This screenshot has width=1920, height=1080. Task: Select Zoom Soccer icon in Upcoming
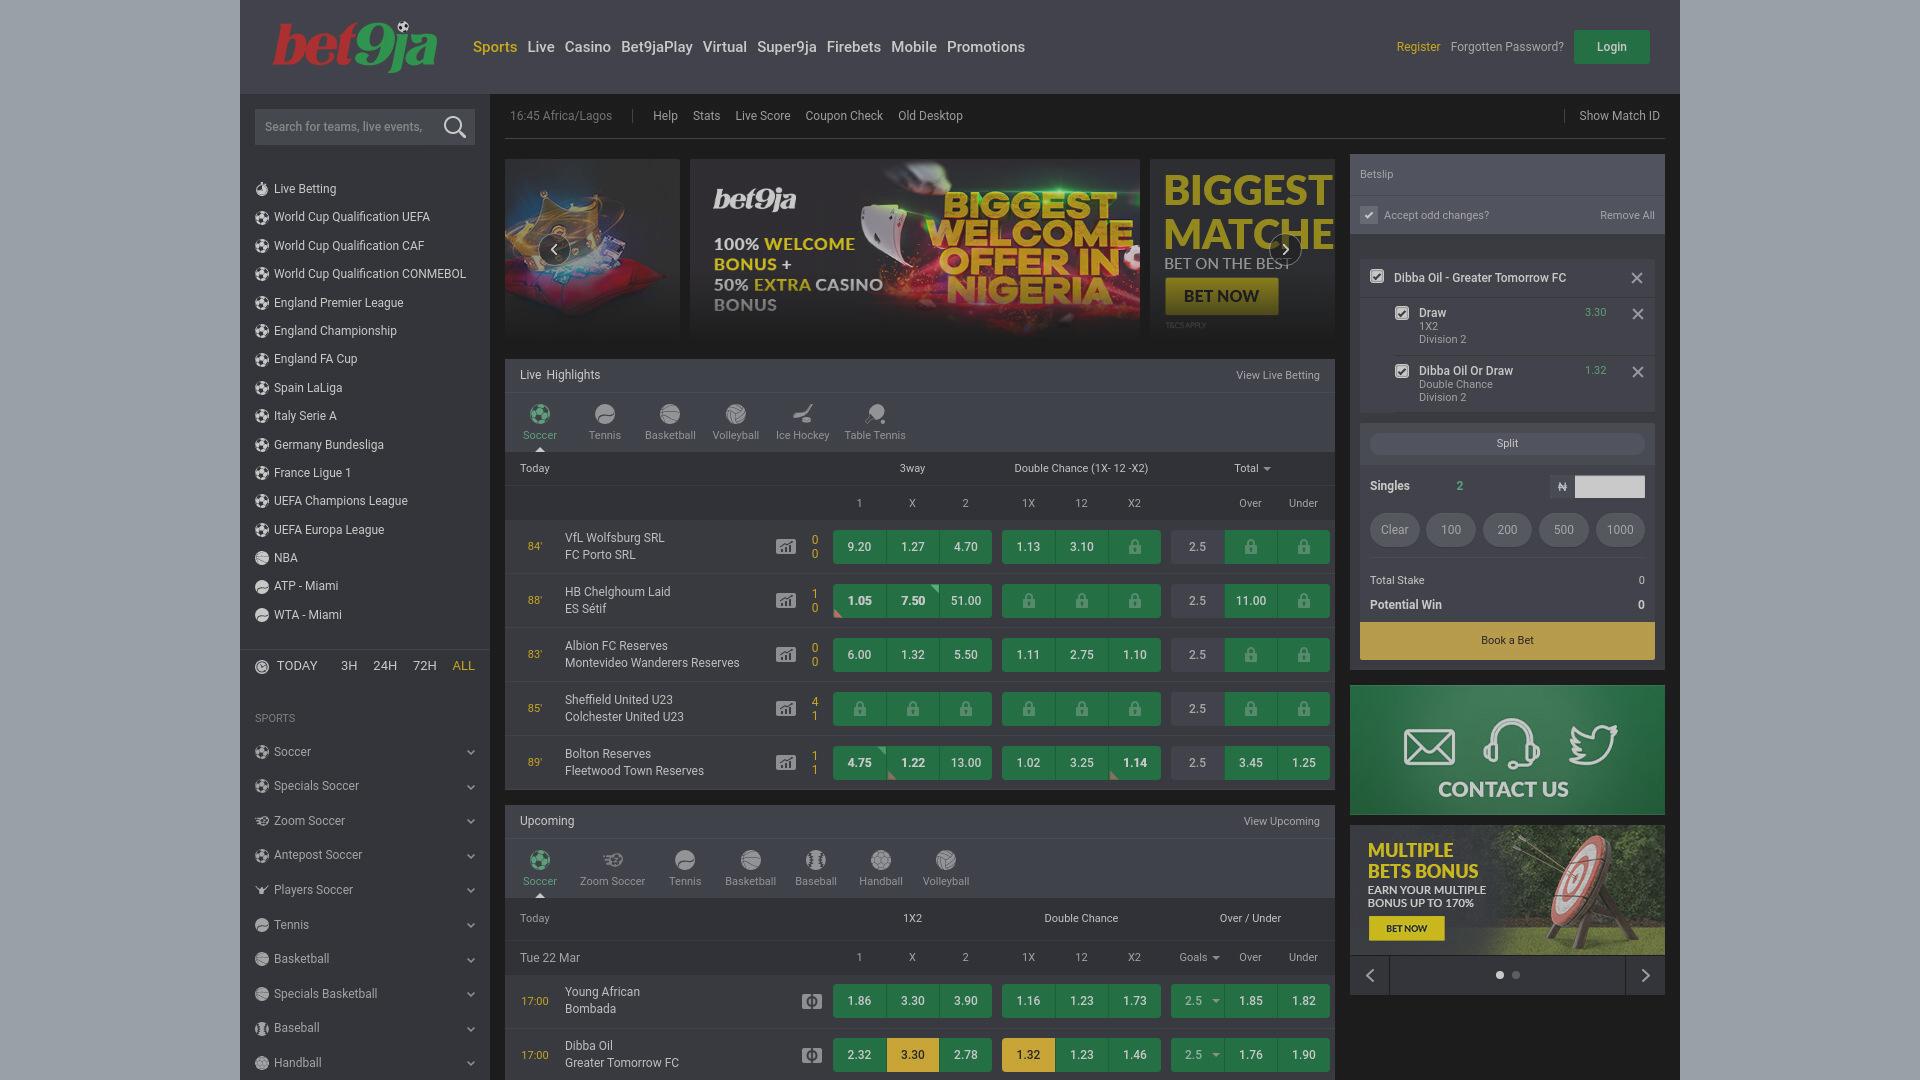(613, 860)
